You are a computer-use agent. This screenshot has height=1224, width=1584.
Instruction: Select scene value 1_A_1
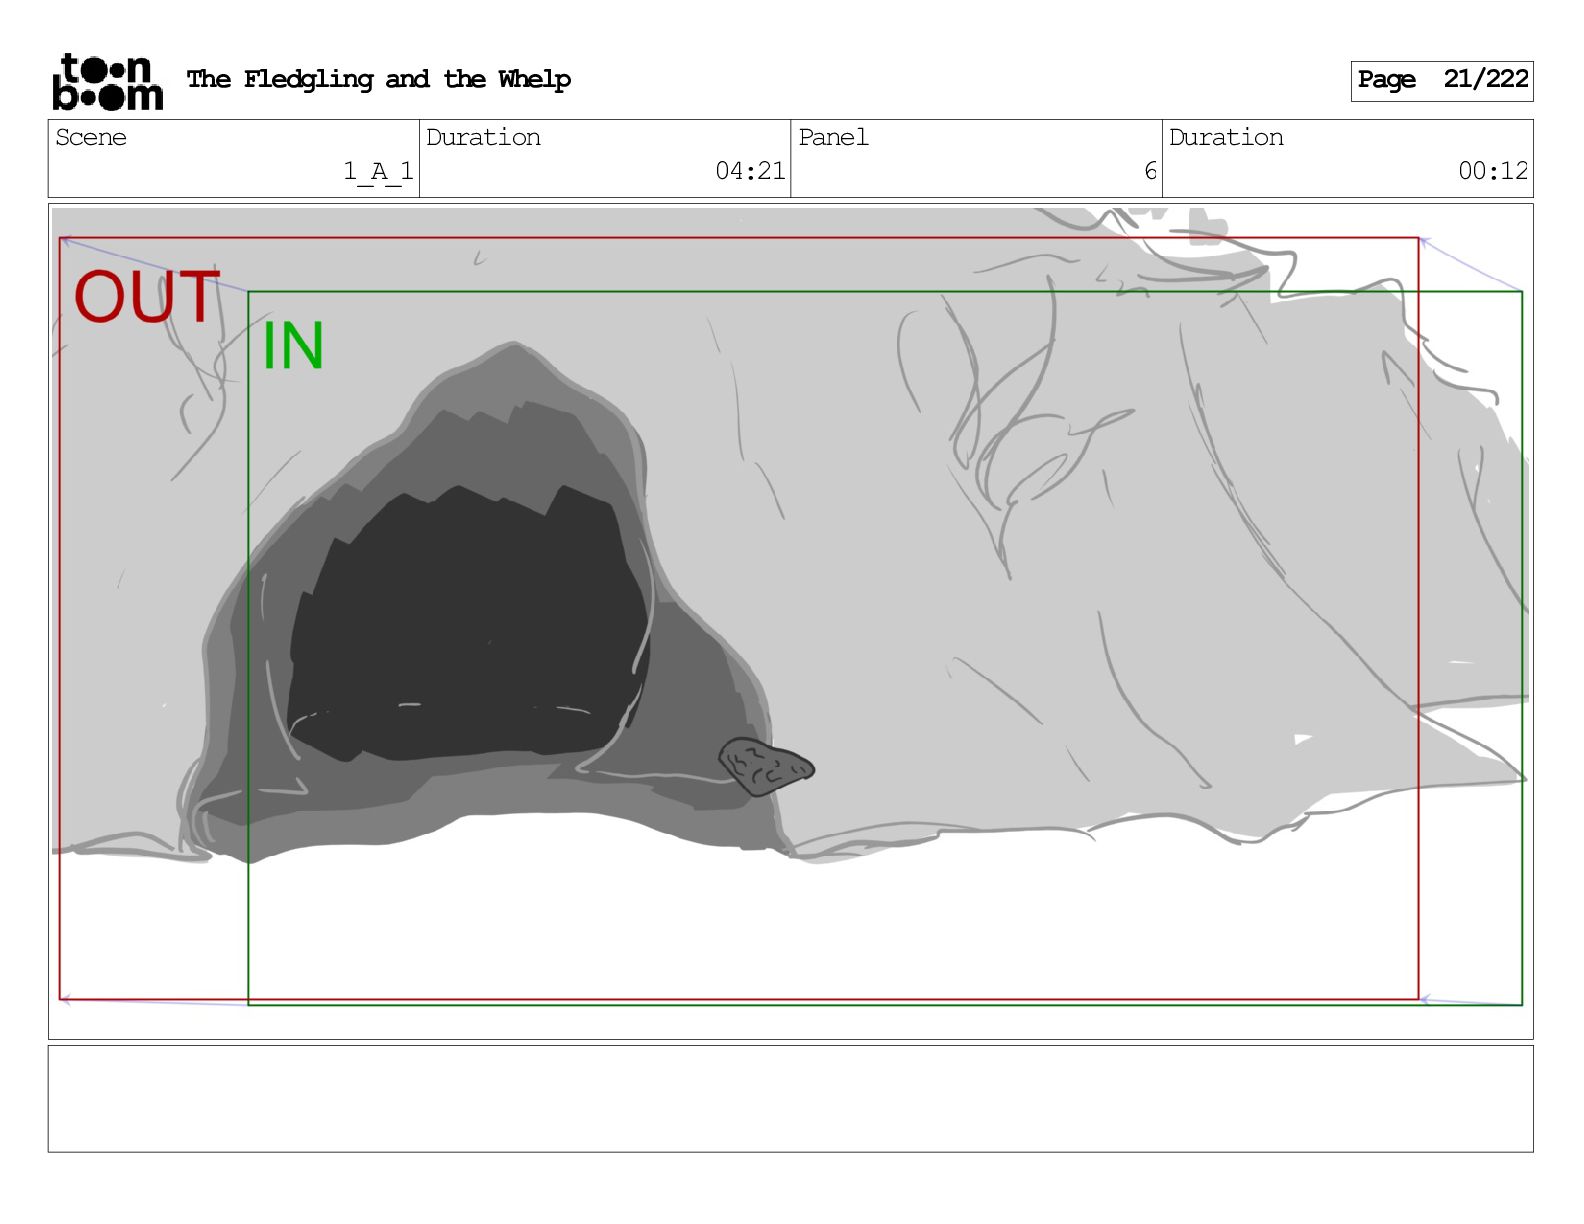coord(378,172)
